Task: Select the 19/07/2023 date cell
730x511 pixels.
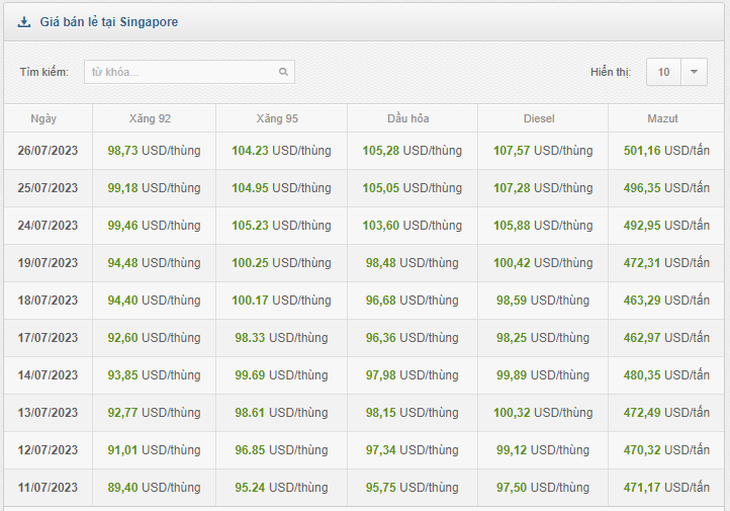Action: pyautogui.click(x=48, y=263)
